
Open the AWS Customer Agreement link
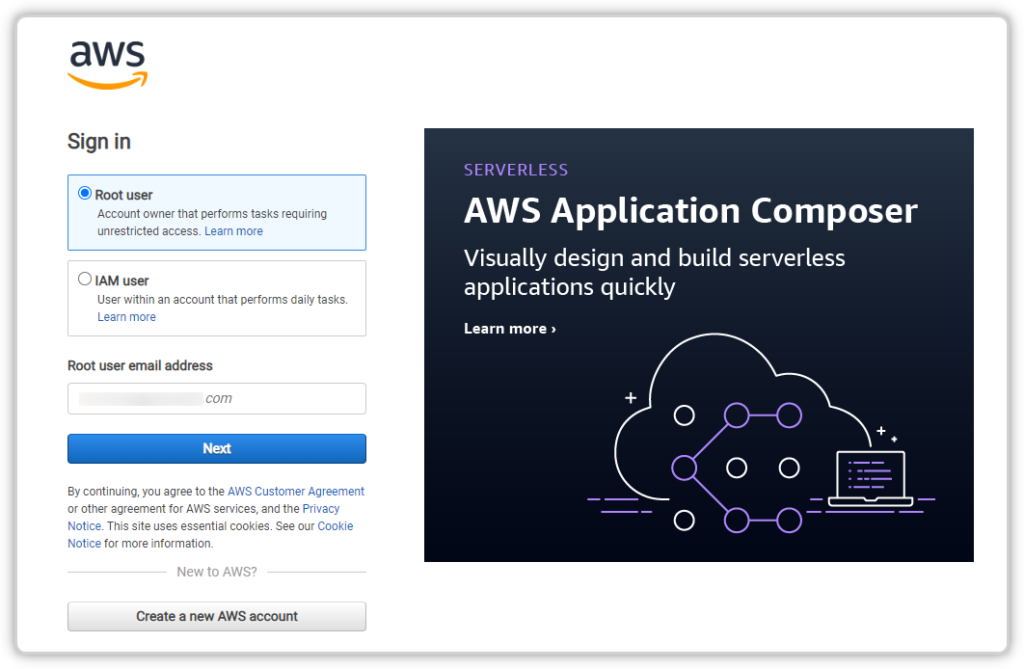click(296, 491)
